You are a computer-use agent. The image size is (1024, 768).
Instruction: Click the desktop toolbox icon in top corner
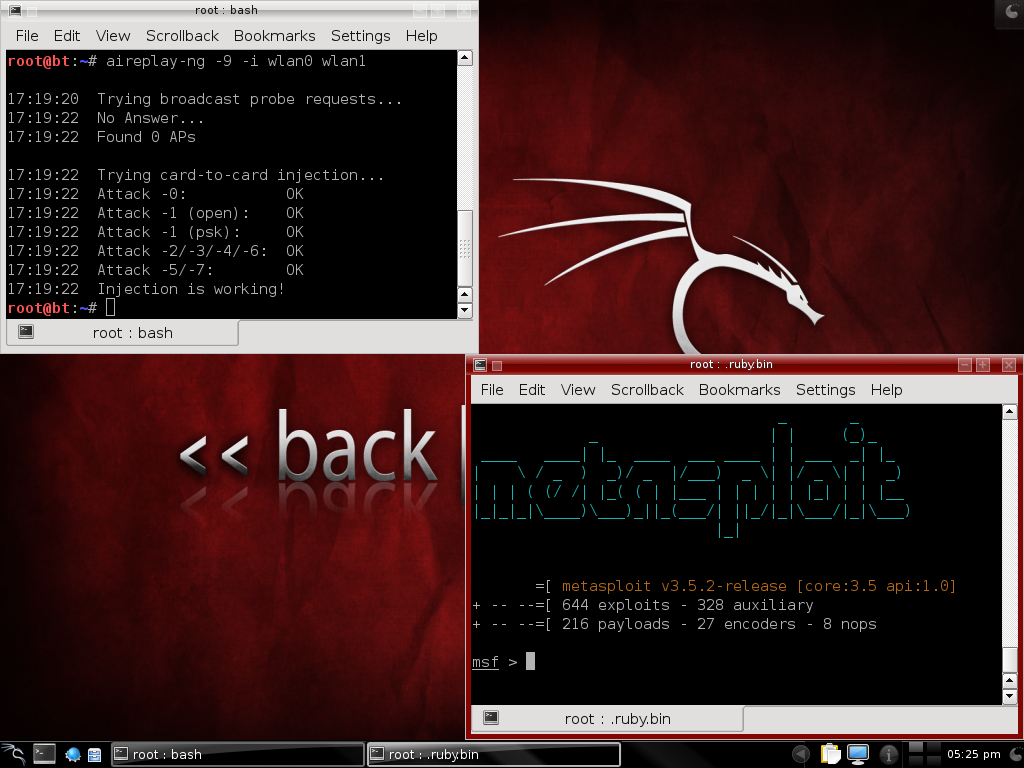tap(1011, 12)
